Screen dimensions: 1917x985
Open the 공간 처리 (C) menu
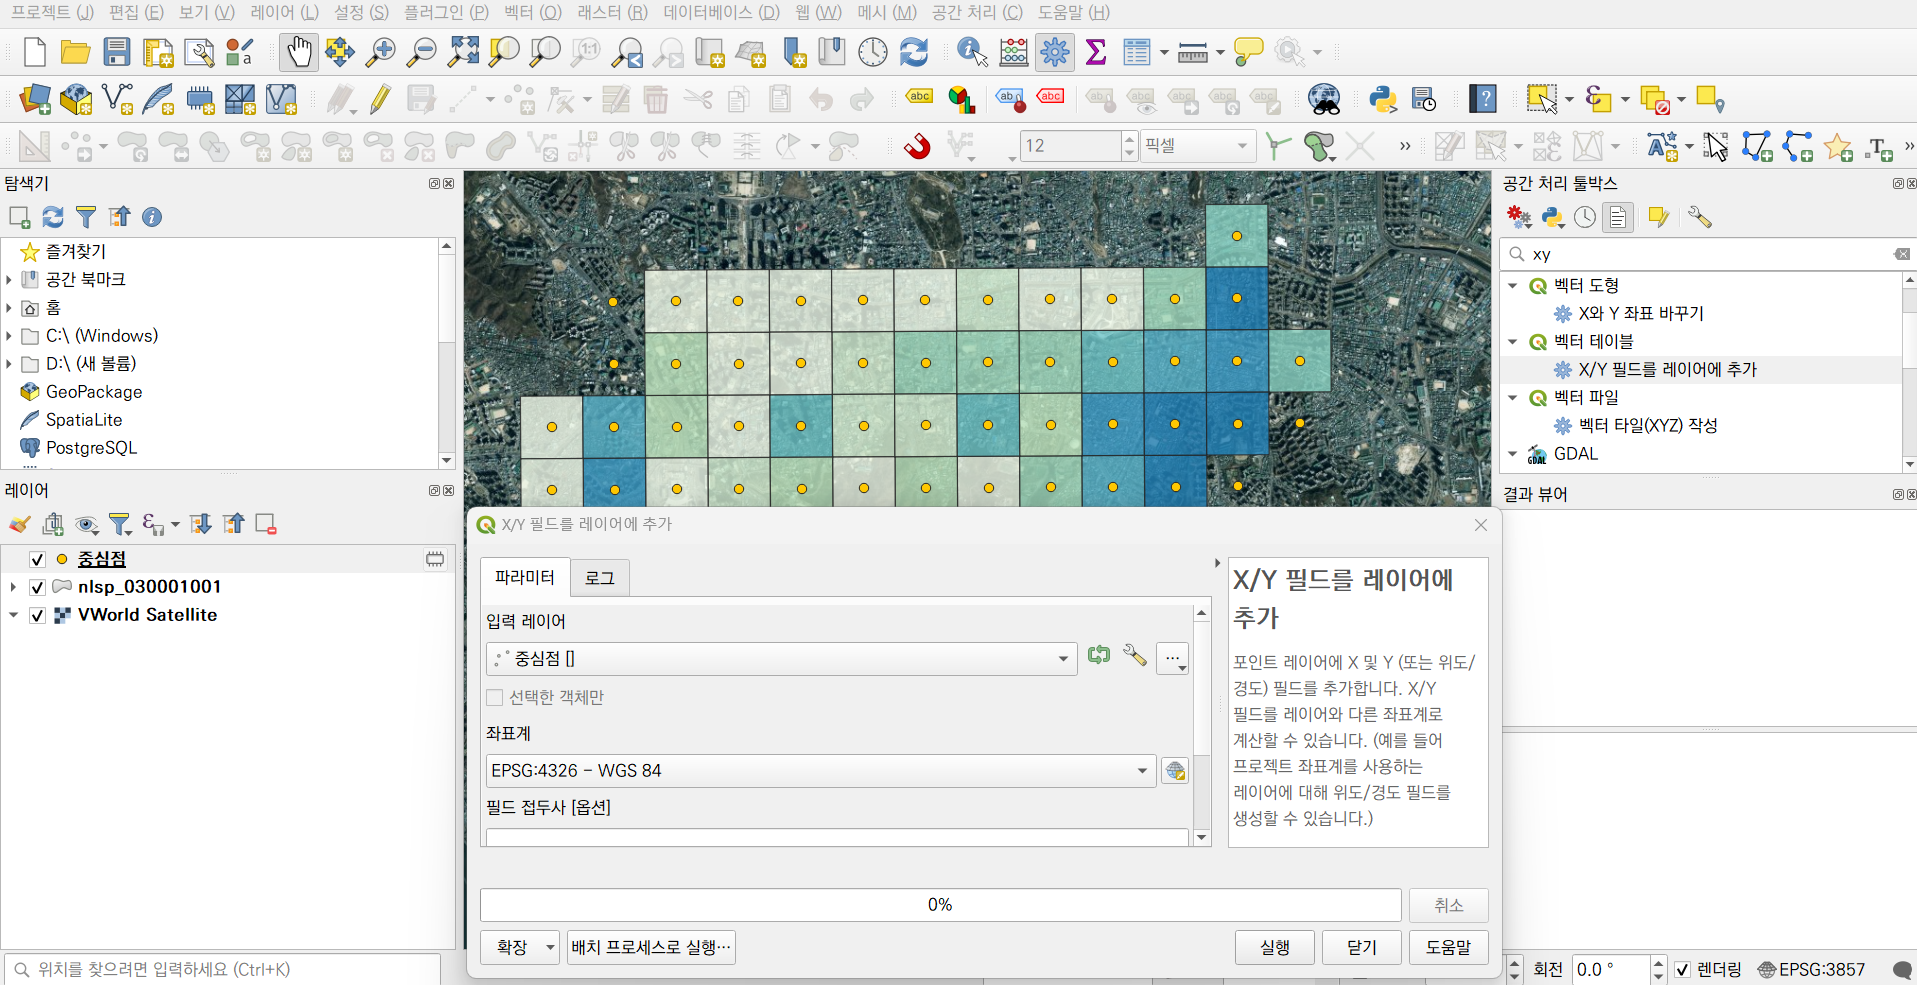(977, 12)
